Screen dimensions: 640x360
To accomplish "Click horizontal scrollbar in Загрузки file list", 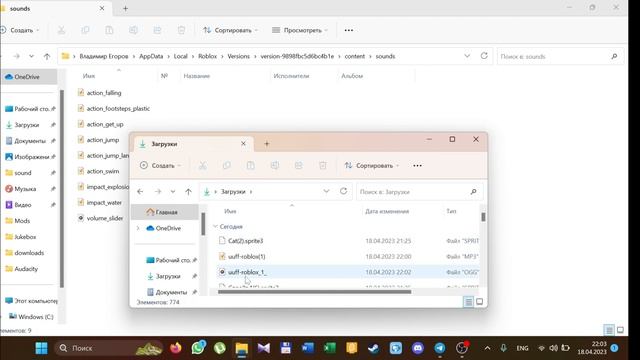I will pos(314,291).
